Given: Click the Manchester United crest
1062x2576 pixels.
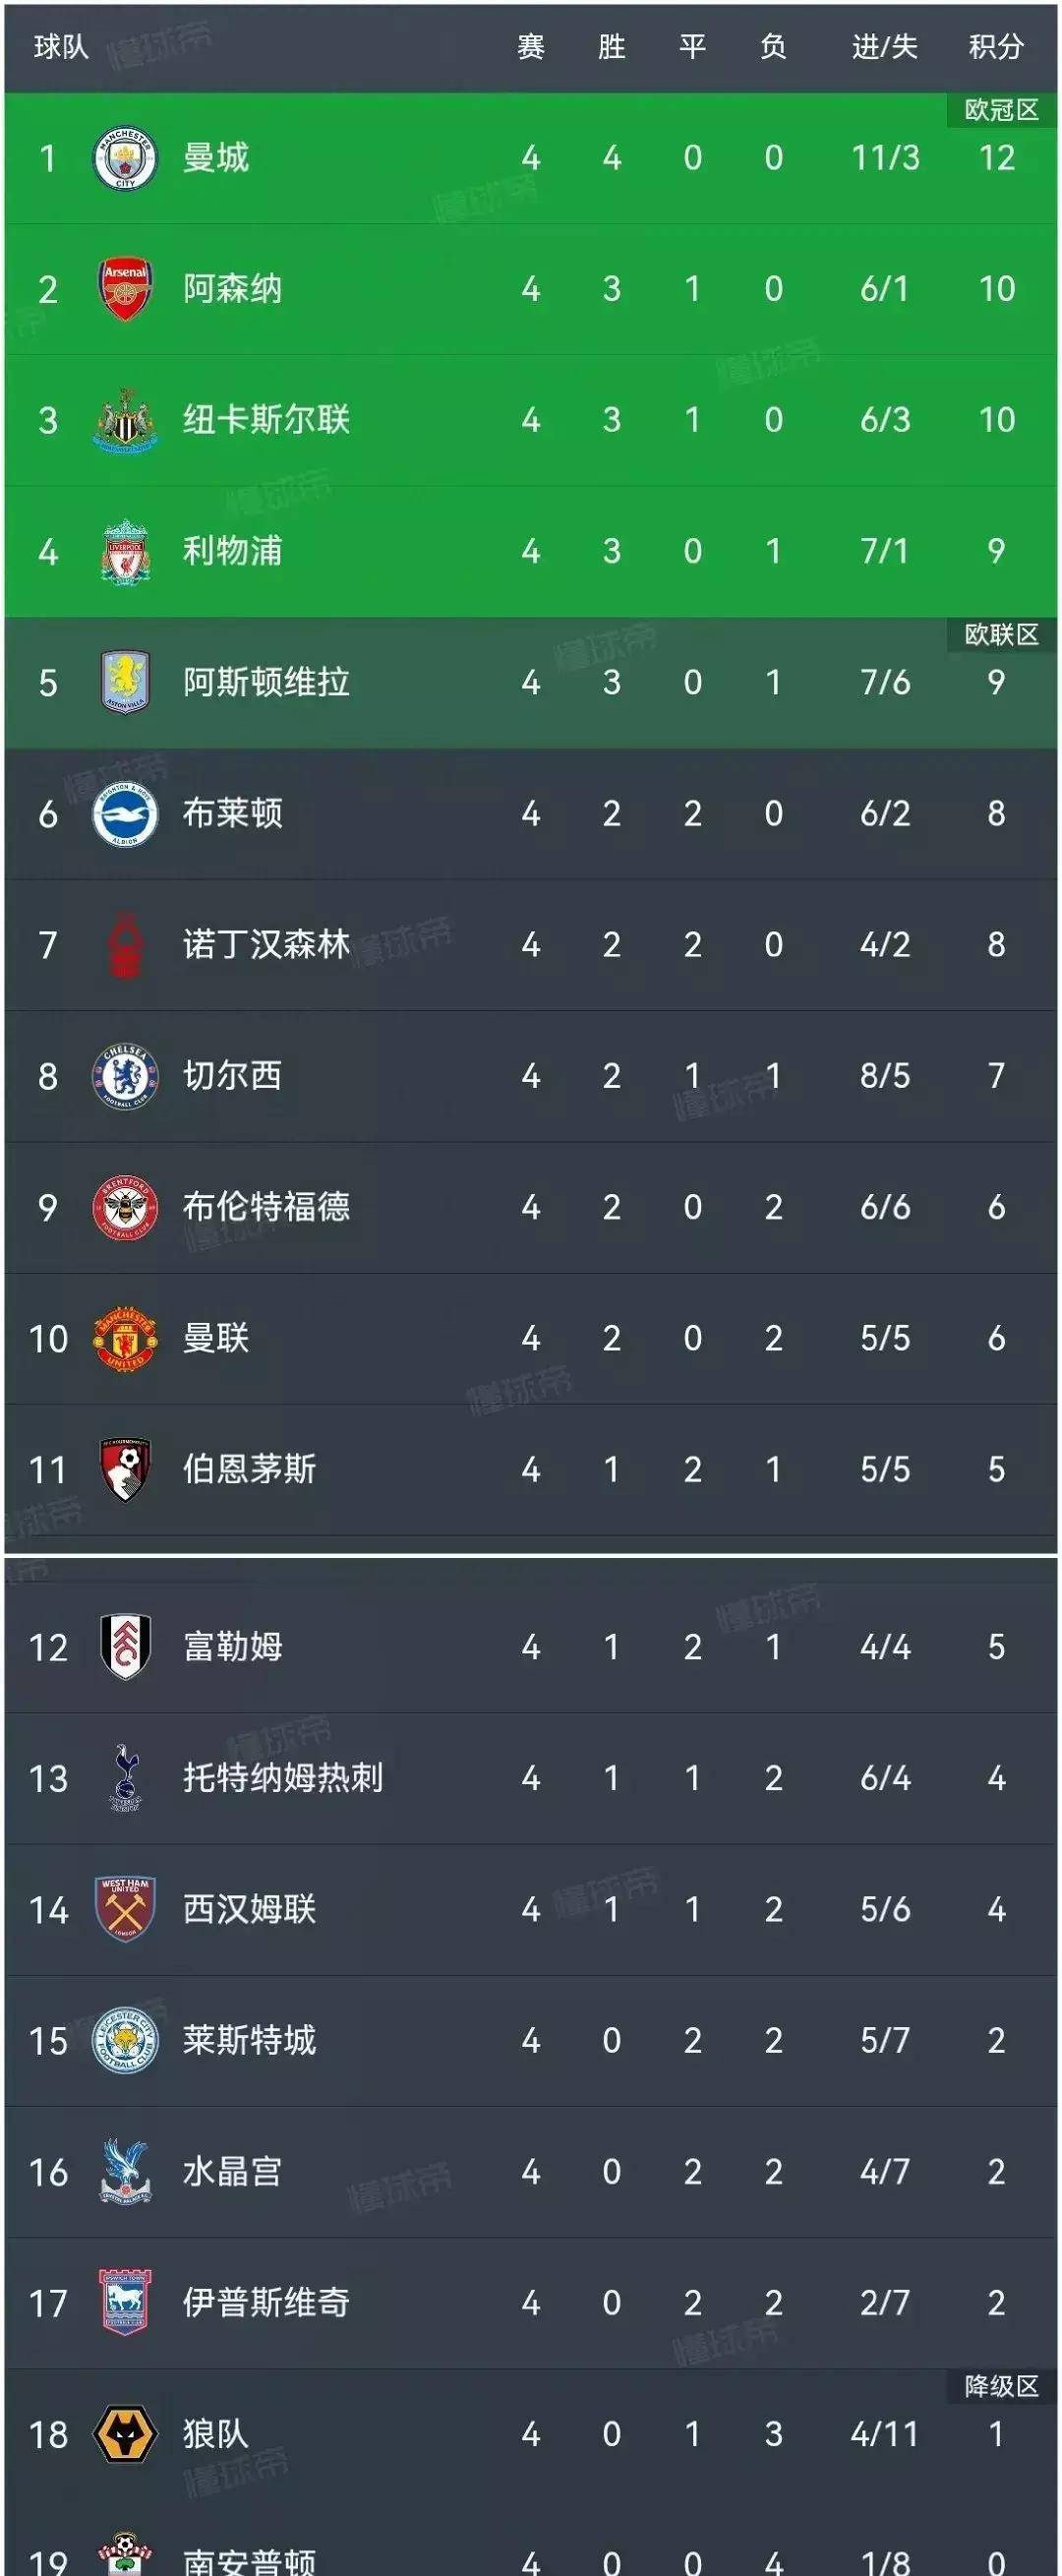Looking at the screenshot, I should [125, 1338].
